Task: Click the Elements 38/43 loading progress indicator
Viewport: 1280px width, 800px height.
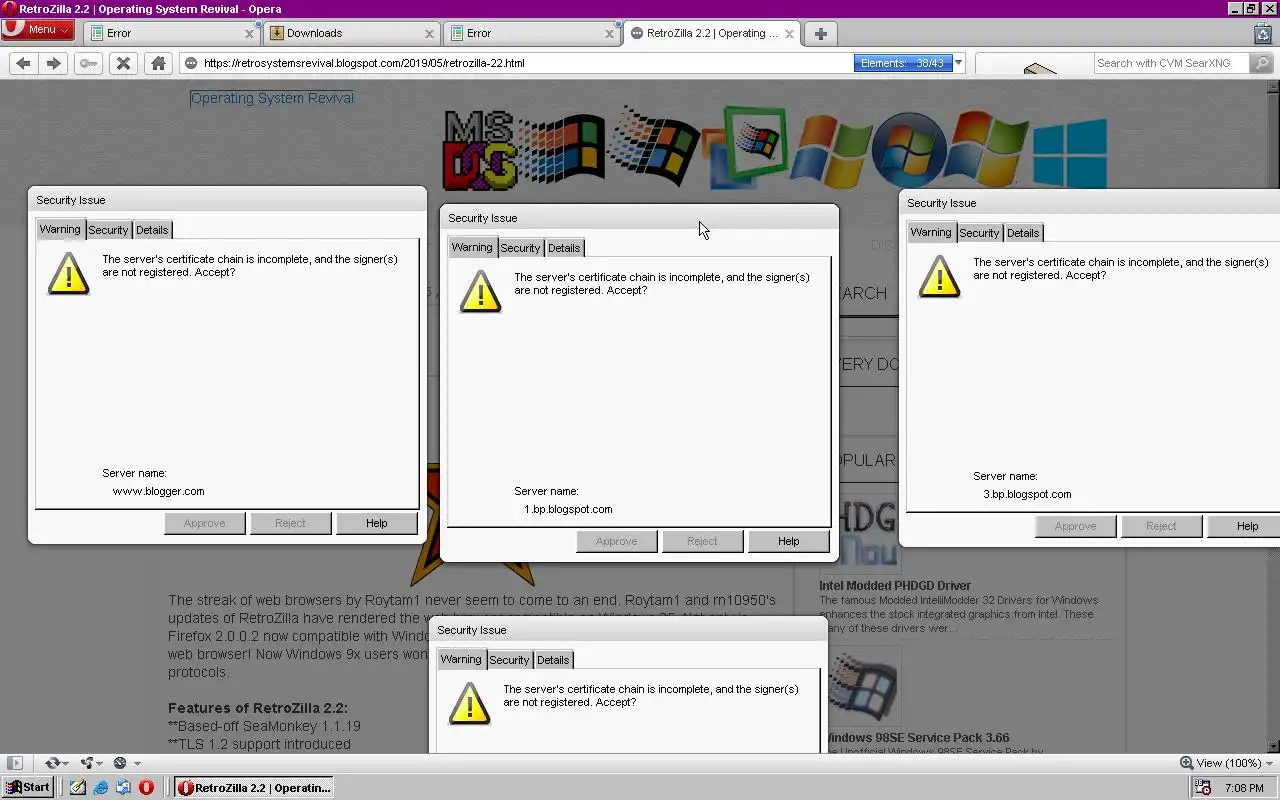Action: tap(903, 63)
